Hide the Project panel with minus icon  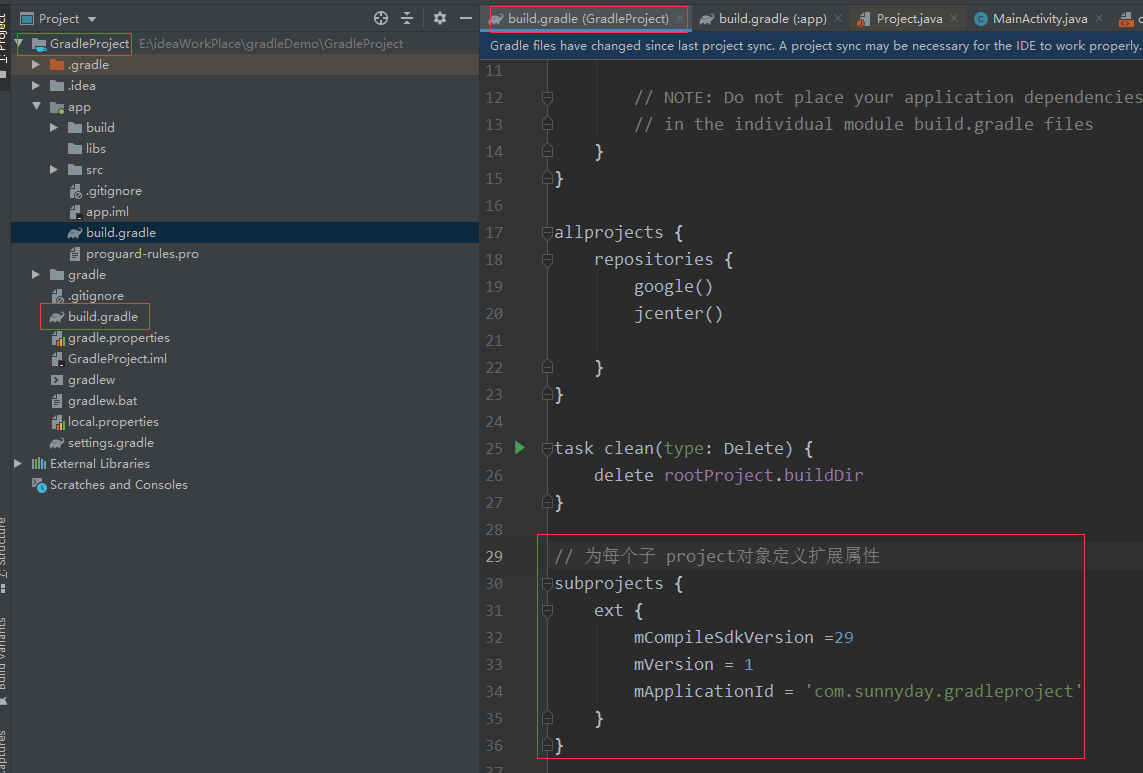[466, 18]
